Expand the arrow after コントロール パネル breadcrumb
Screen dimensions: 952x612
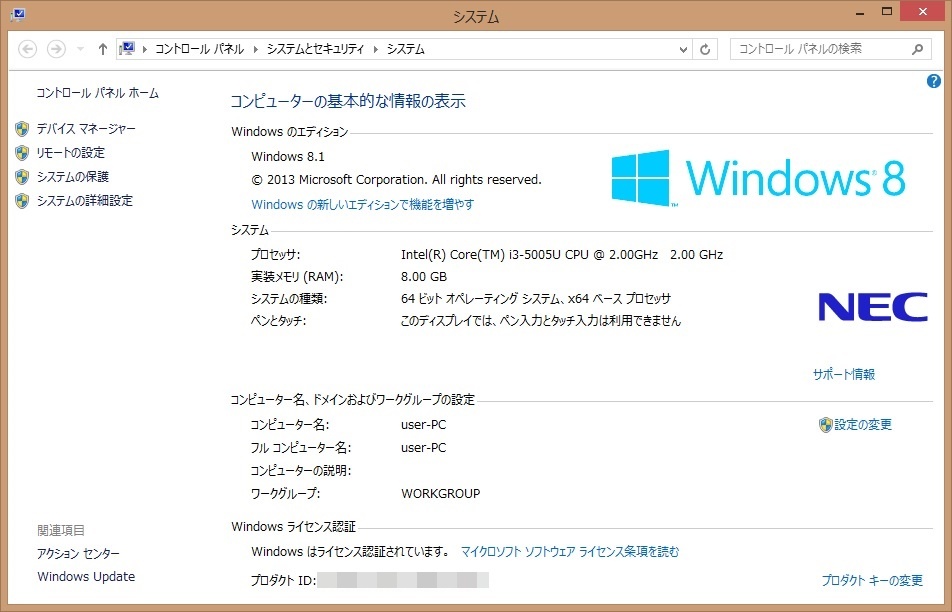(x=255, y=49)
